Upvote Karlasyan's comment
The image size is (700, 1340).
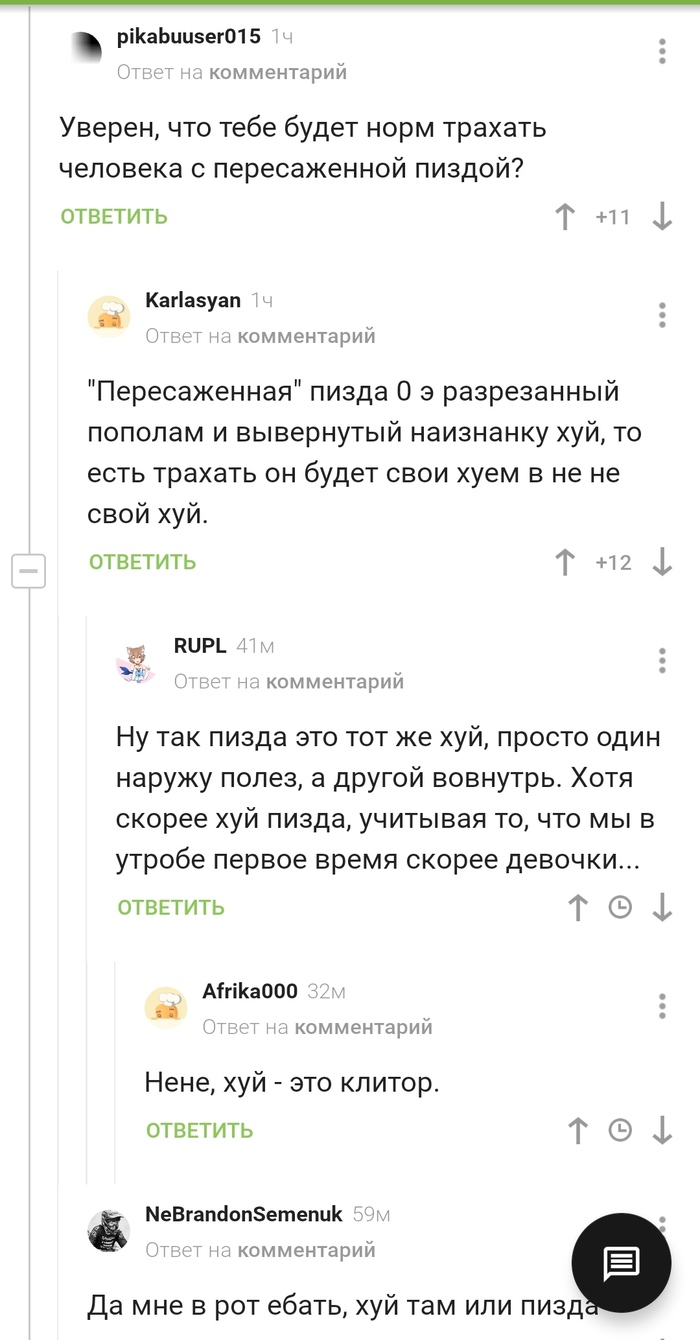pos(565,562)
